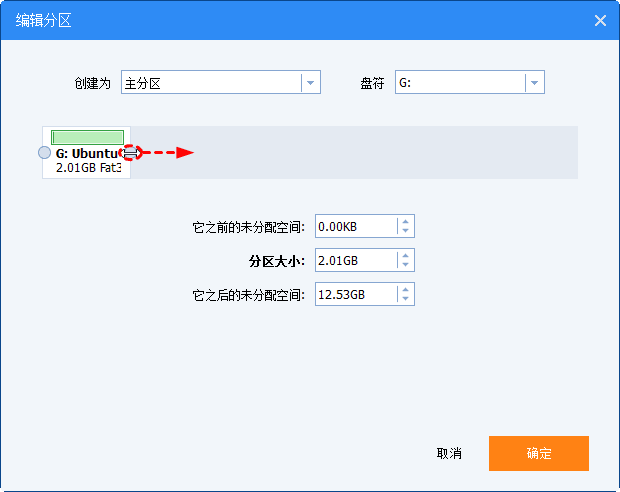Increase 它之后的未分配空间 with the up arrow
620x492 pixels.
405,290
